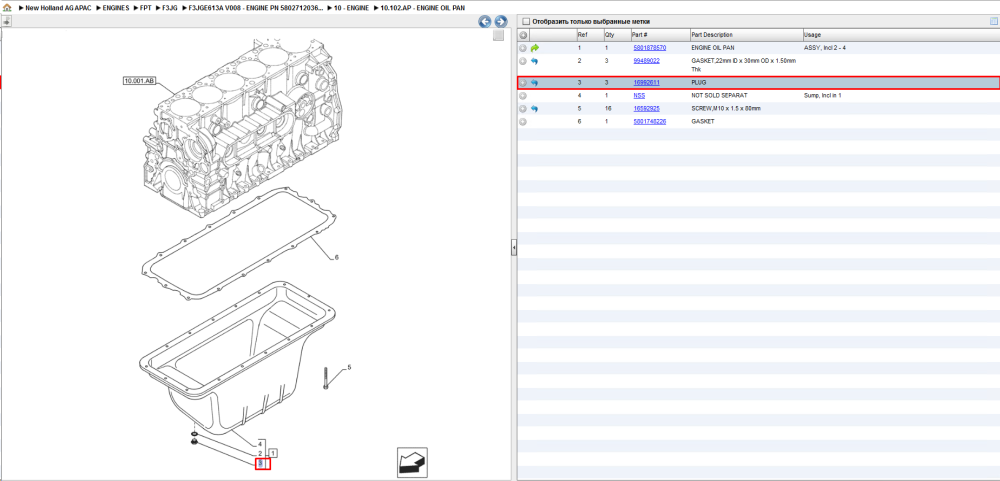The width and height of the screenshot is (1000, 481).
Task: Click the blue arrow icon in SCREW M10 row
Action: pyautogui.click(x=534, y=108)
